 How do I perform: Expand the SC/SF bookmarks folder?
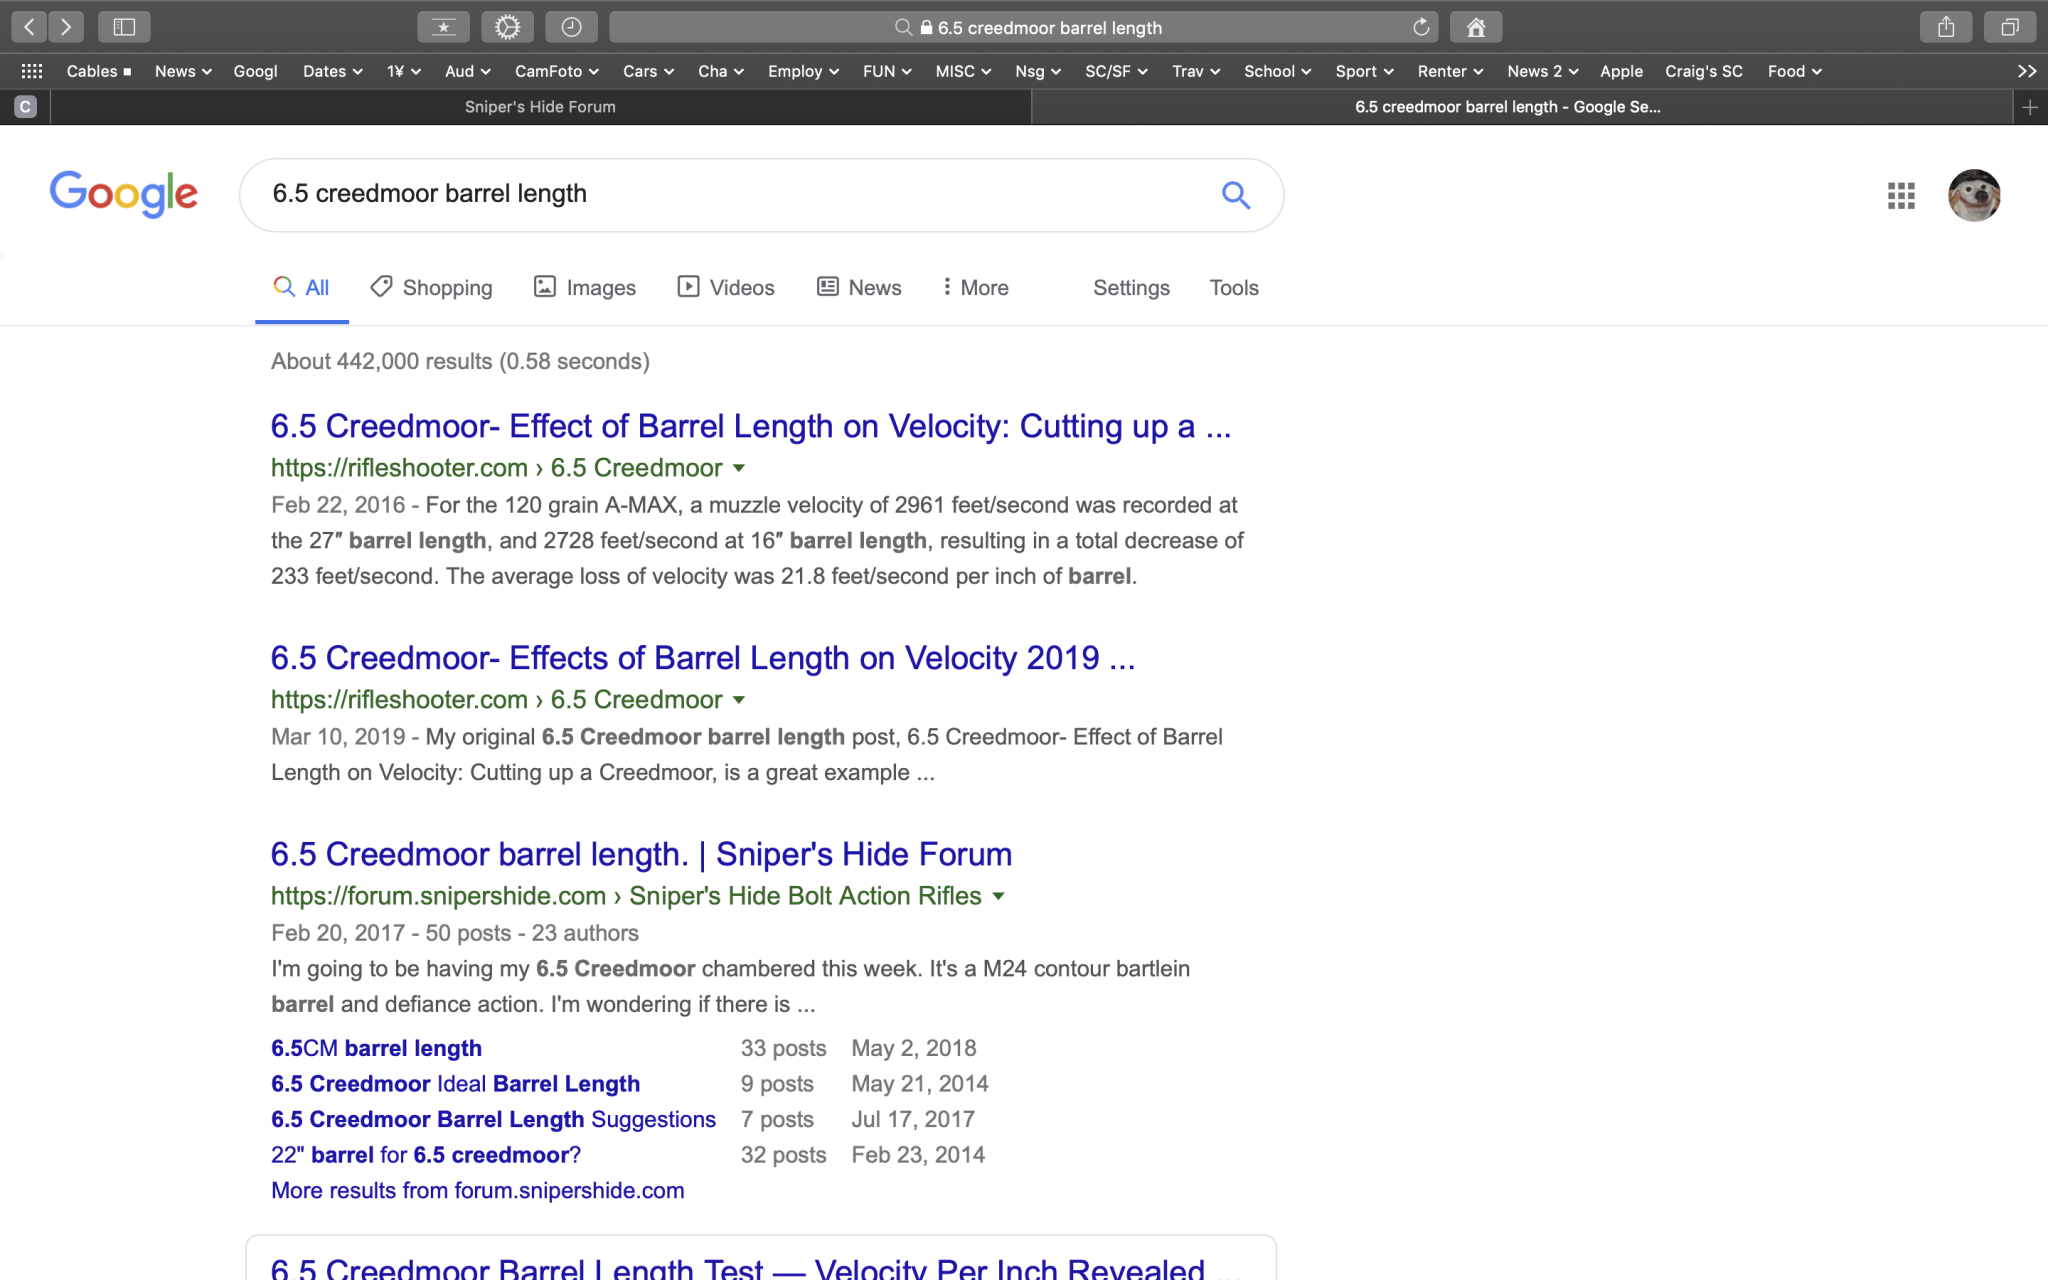pyautogui.click(x=1116, y=71)
